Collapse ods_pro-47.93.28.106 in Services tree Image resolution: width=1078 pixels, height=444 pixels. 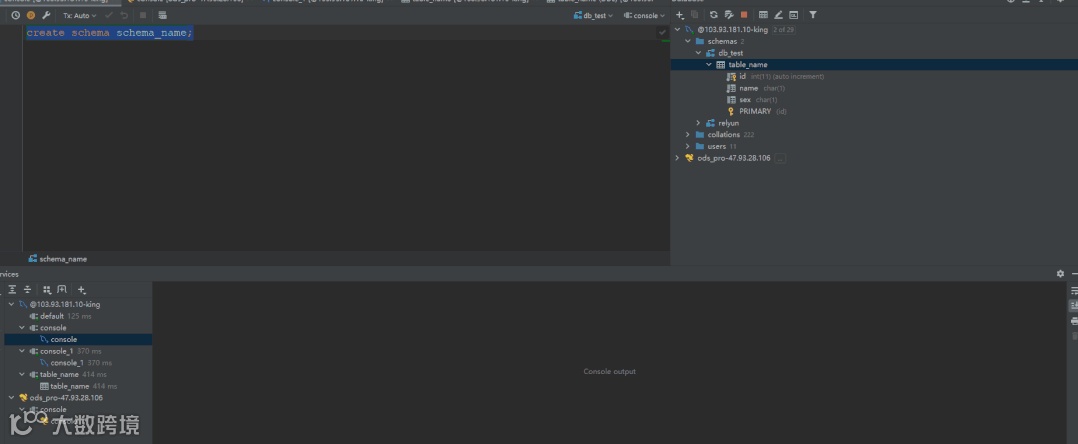tap(11, 397)
